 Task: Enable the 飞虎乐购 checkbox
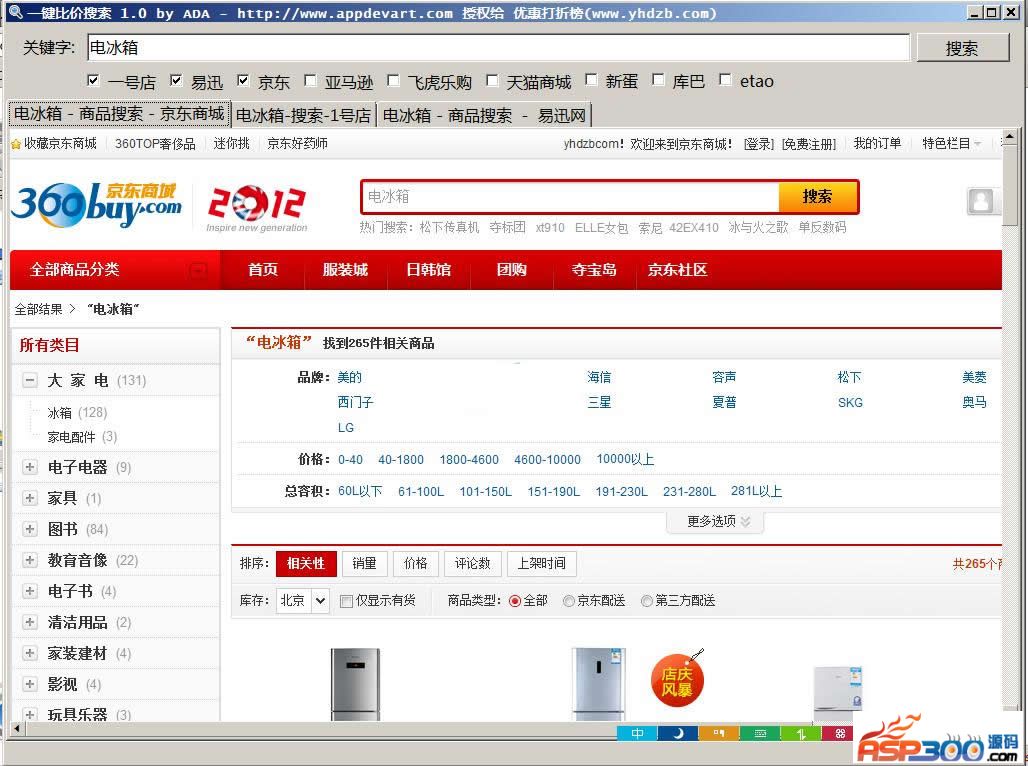pos(393,81)
